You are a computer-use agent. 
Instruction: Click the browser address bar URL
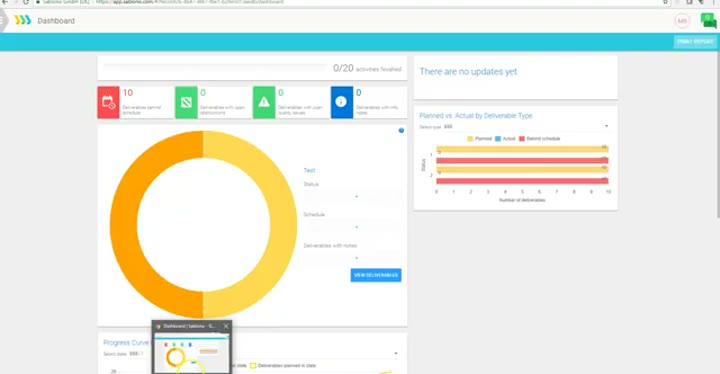pos(190,2)
